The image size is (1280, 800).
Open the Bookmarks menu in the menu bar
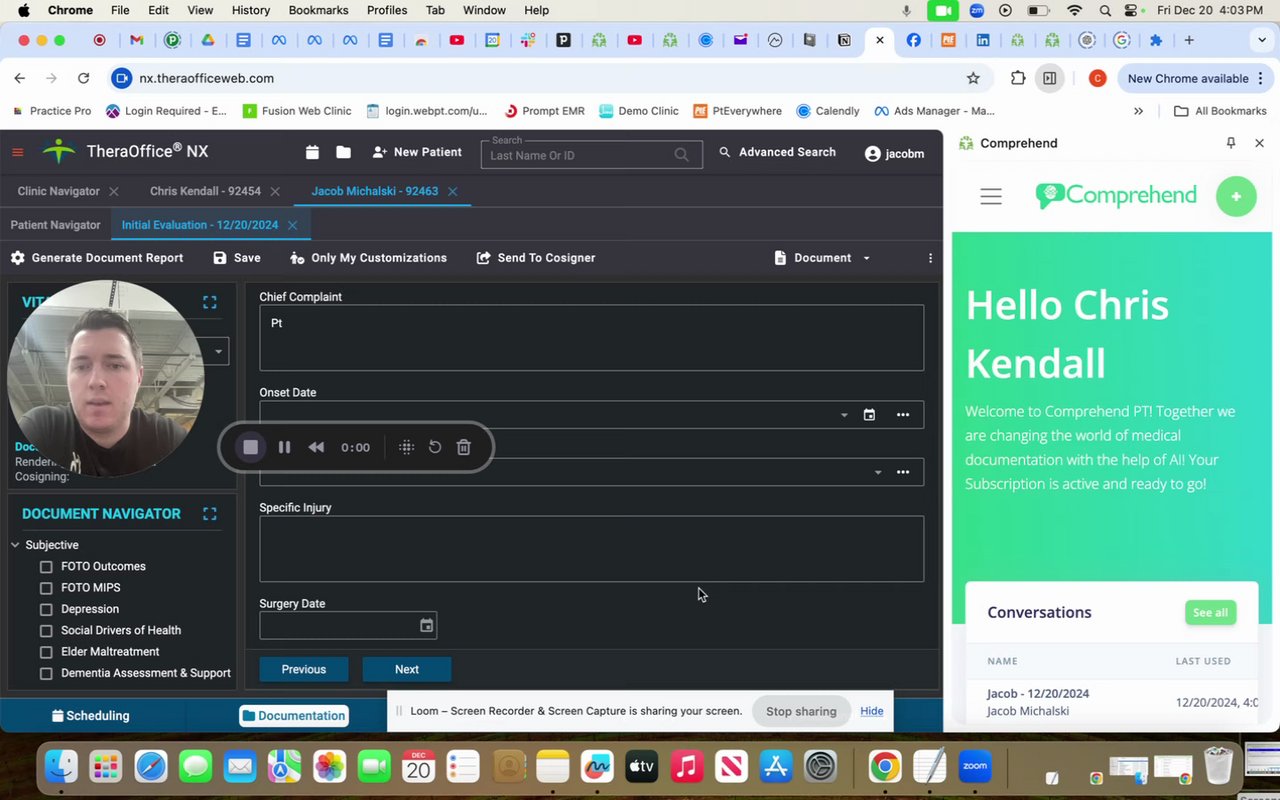(318, 10)
